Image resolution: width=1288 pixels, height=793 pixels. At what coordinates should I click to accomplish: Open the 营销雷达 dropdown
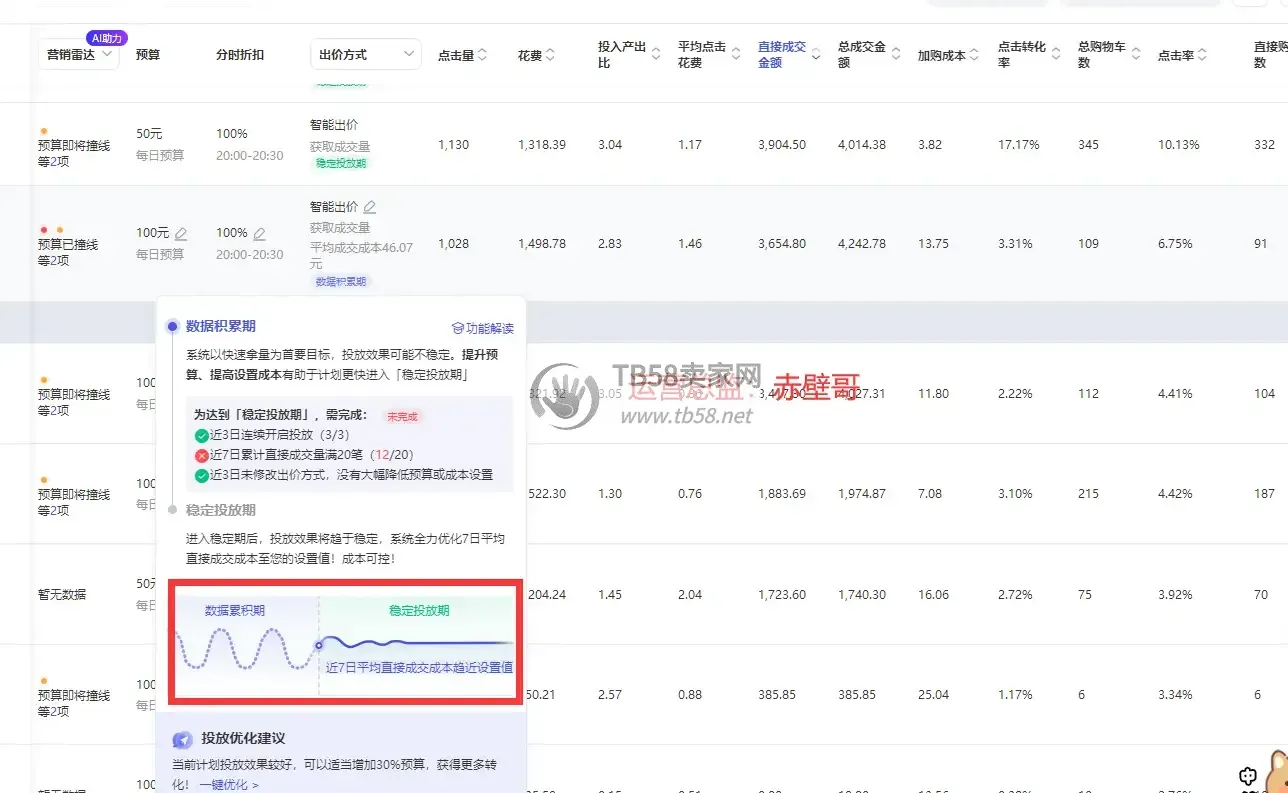pos(79,55)
